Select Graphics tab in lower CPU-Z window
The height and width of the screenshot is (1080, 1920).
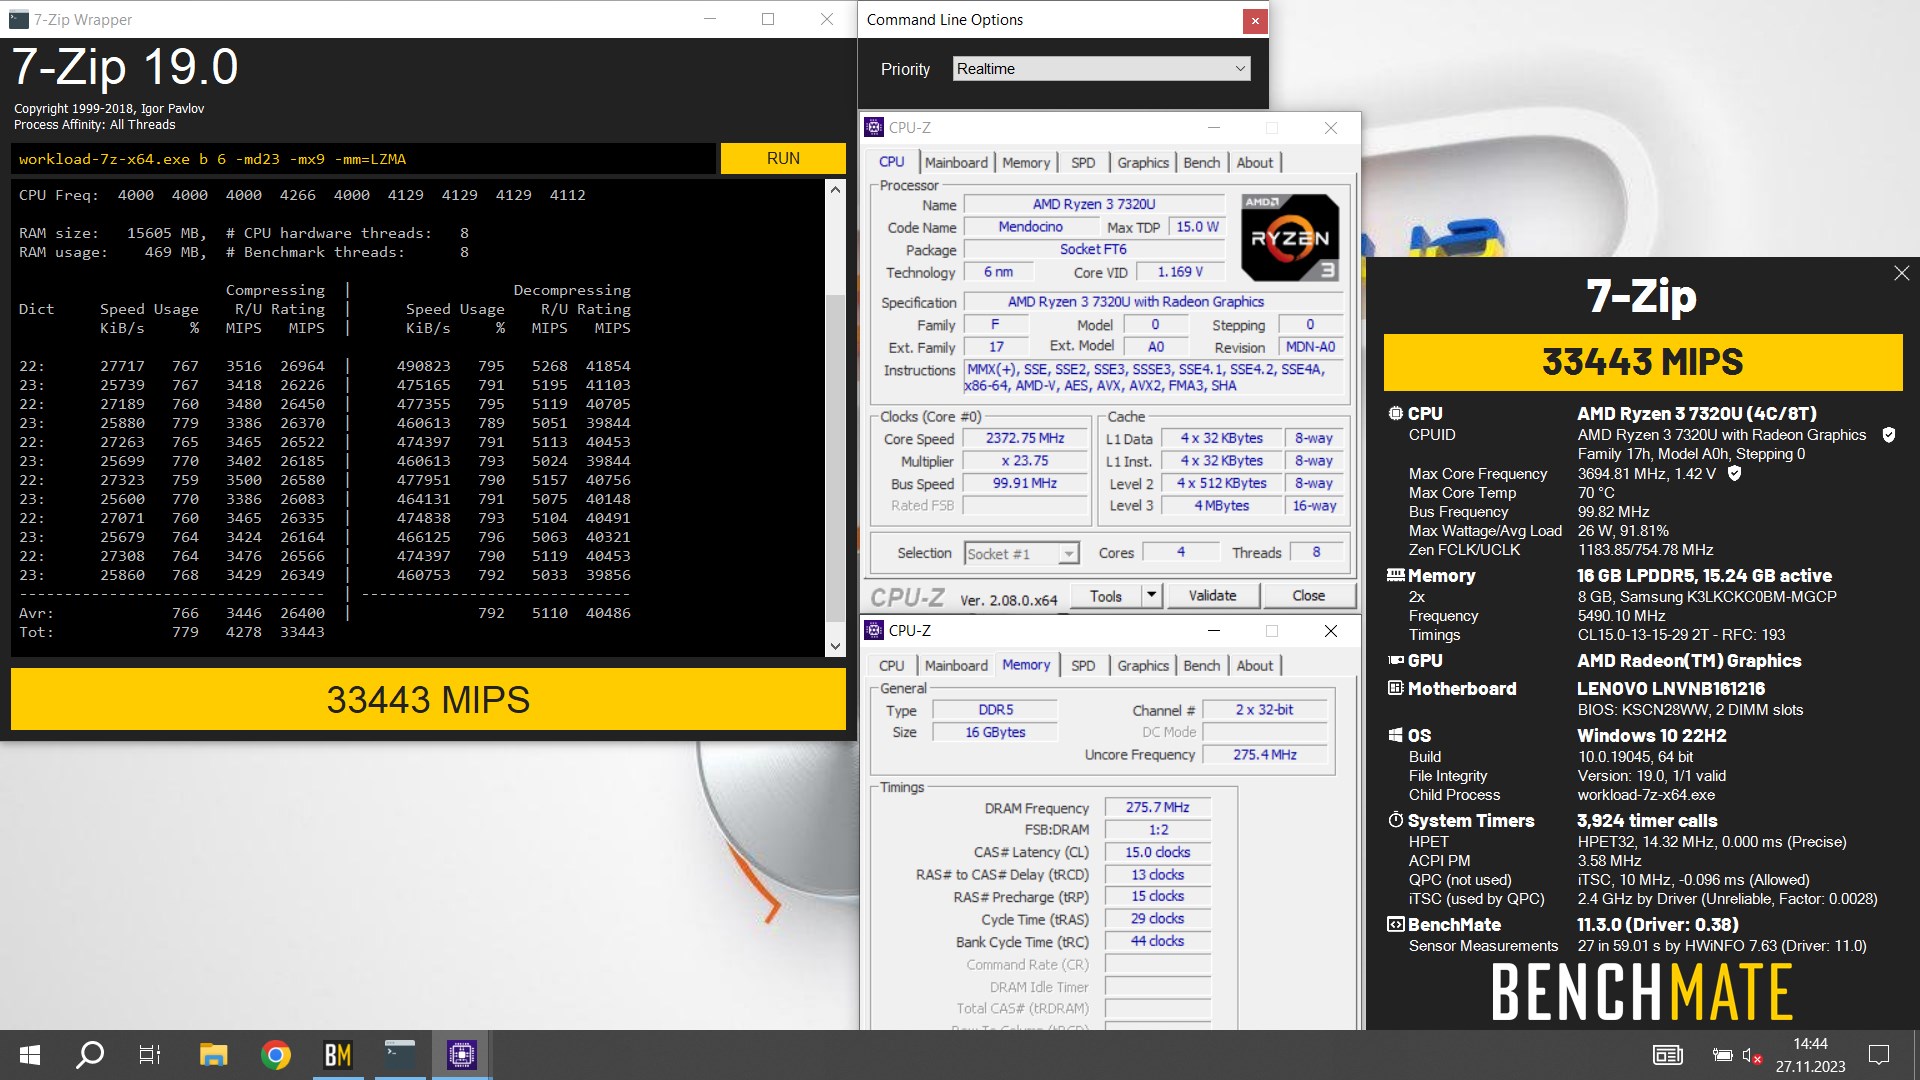(1143, 665)
